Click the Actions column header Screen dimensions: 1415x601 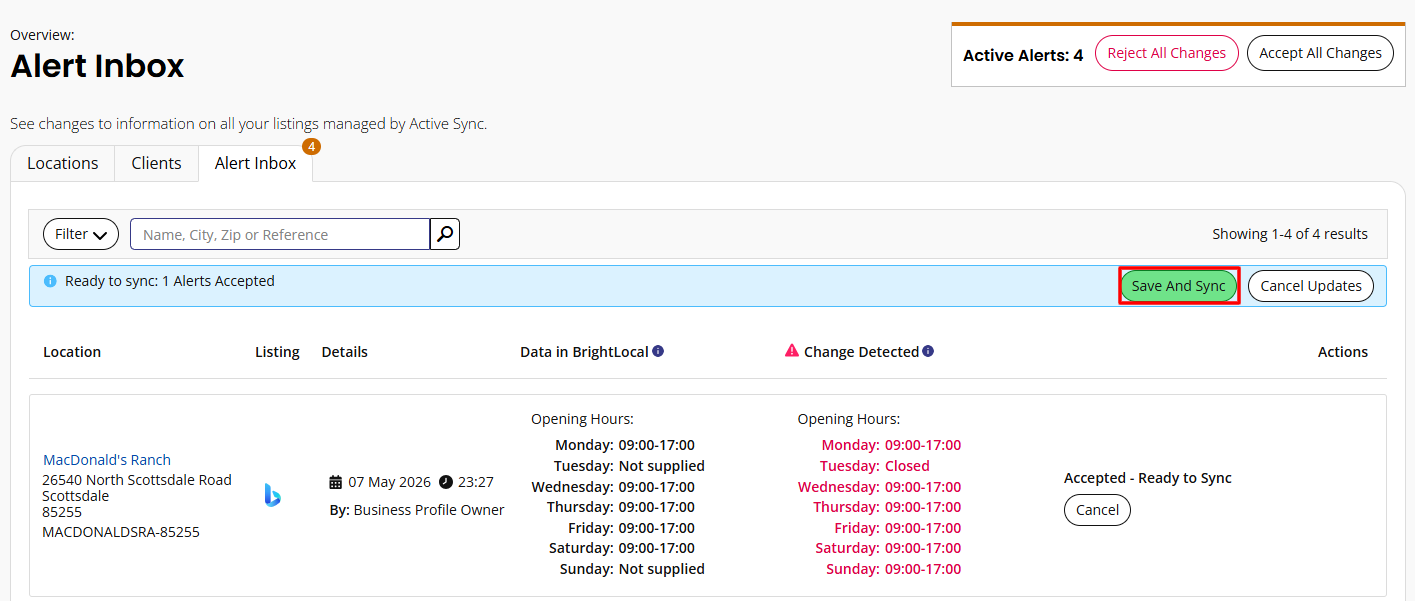click(x=1343, y=352)
